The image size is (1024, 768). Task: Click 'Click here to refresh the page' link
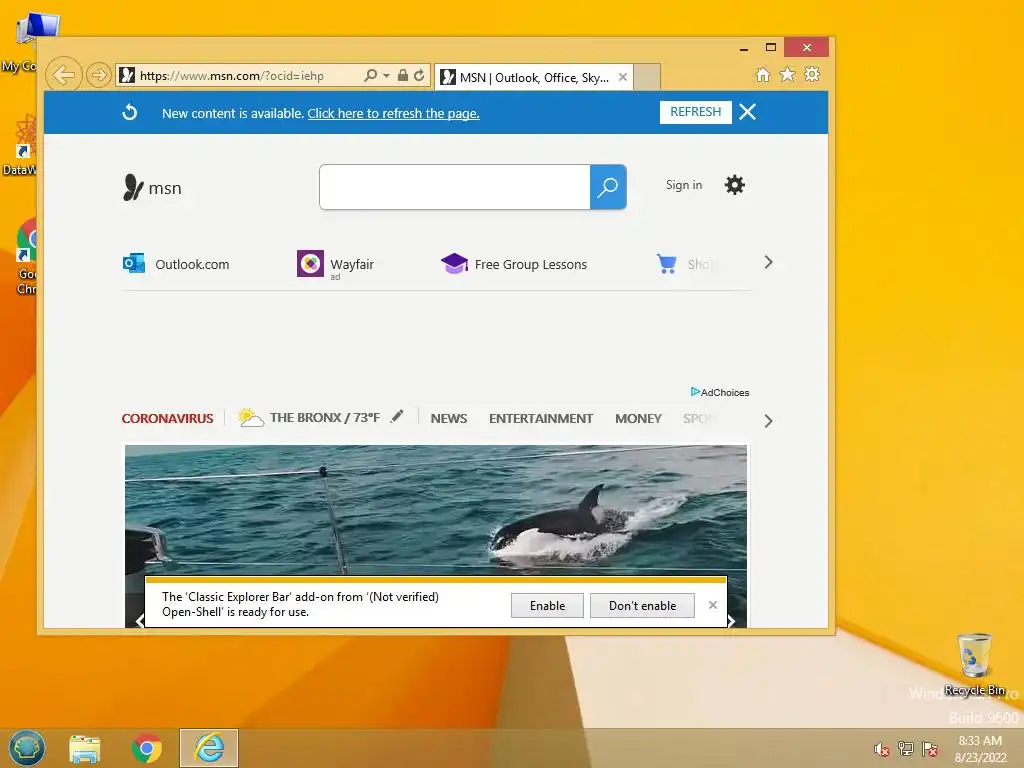coord(393,114)
